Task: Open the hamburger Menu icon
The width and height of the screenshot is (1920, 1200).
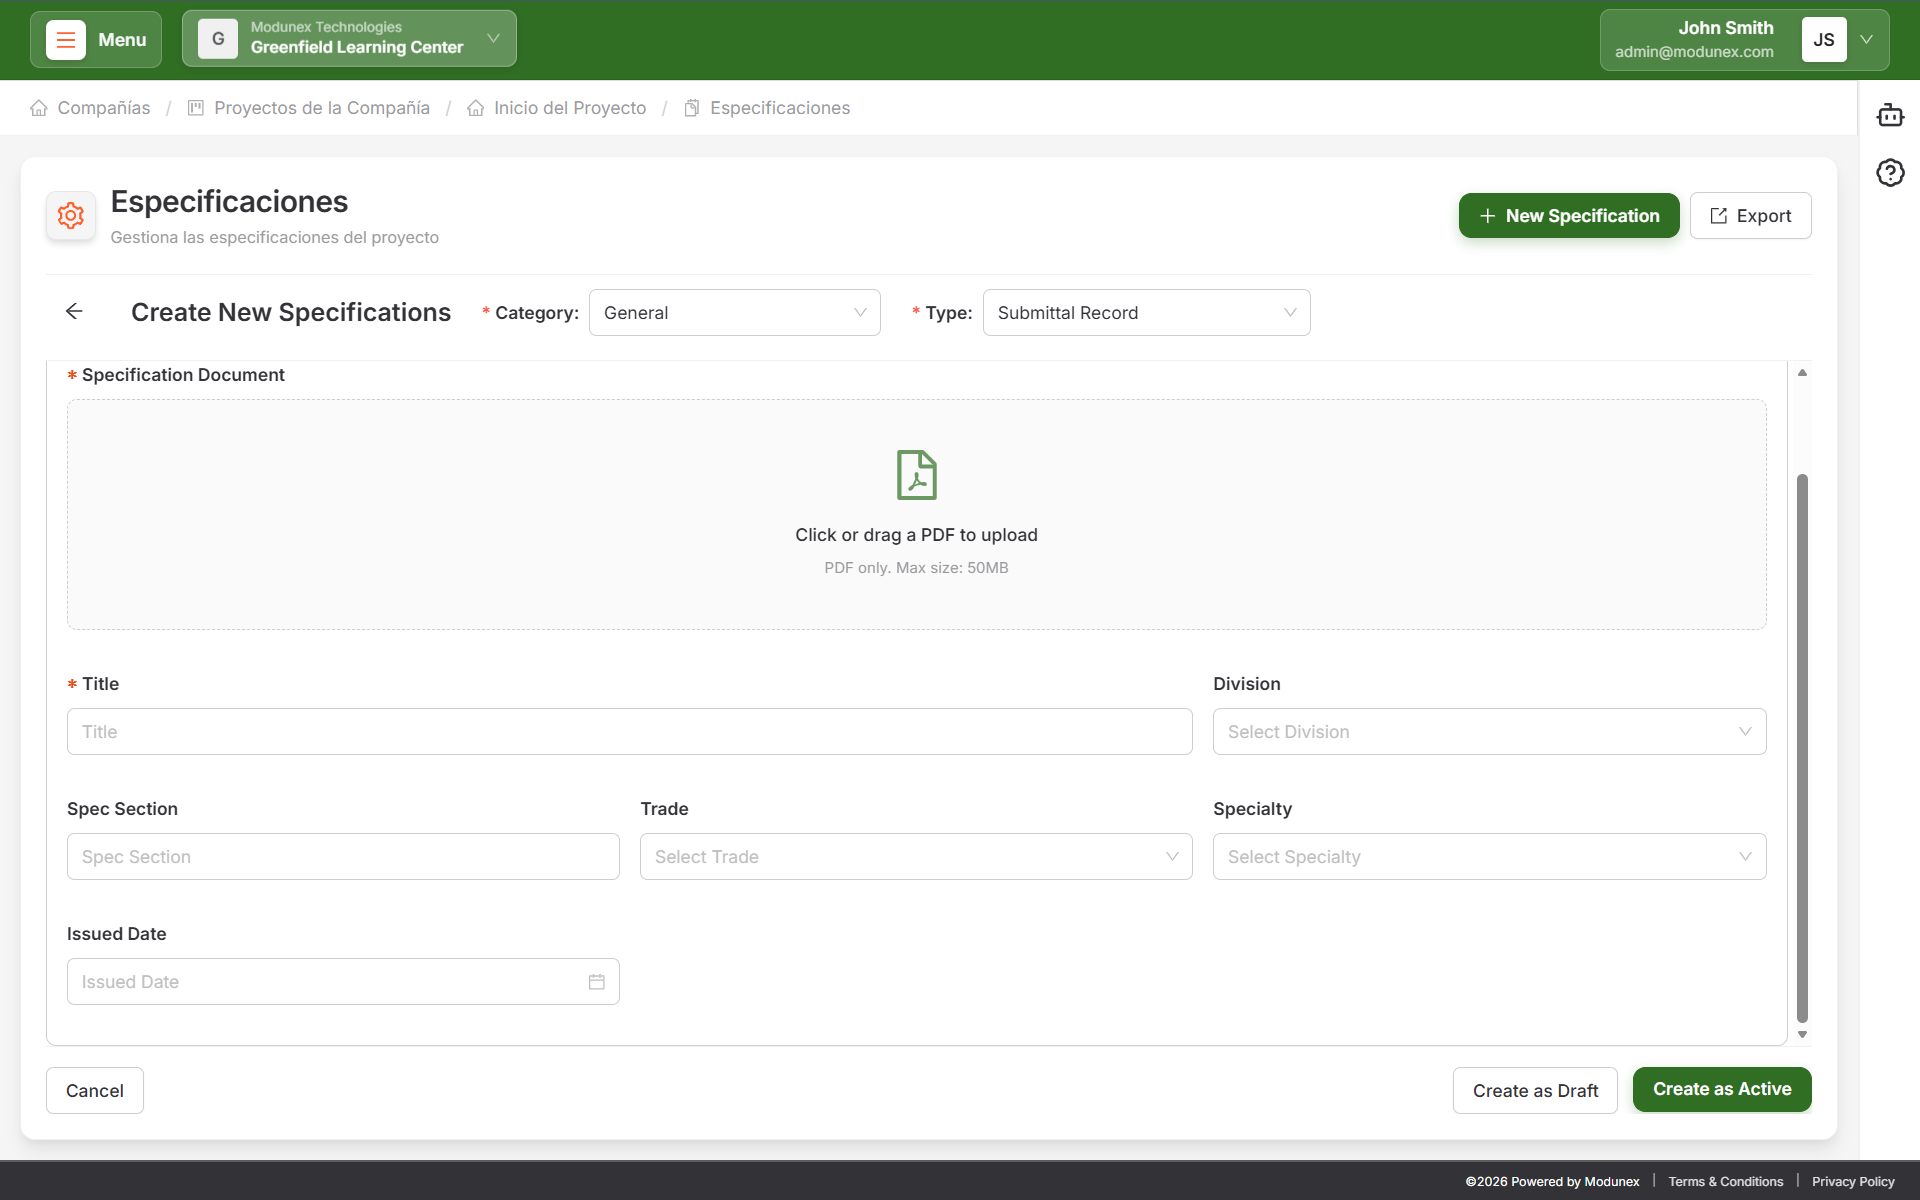Action: pyautogui.click(x=64, y=39)
